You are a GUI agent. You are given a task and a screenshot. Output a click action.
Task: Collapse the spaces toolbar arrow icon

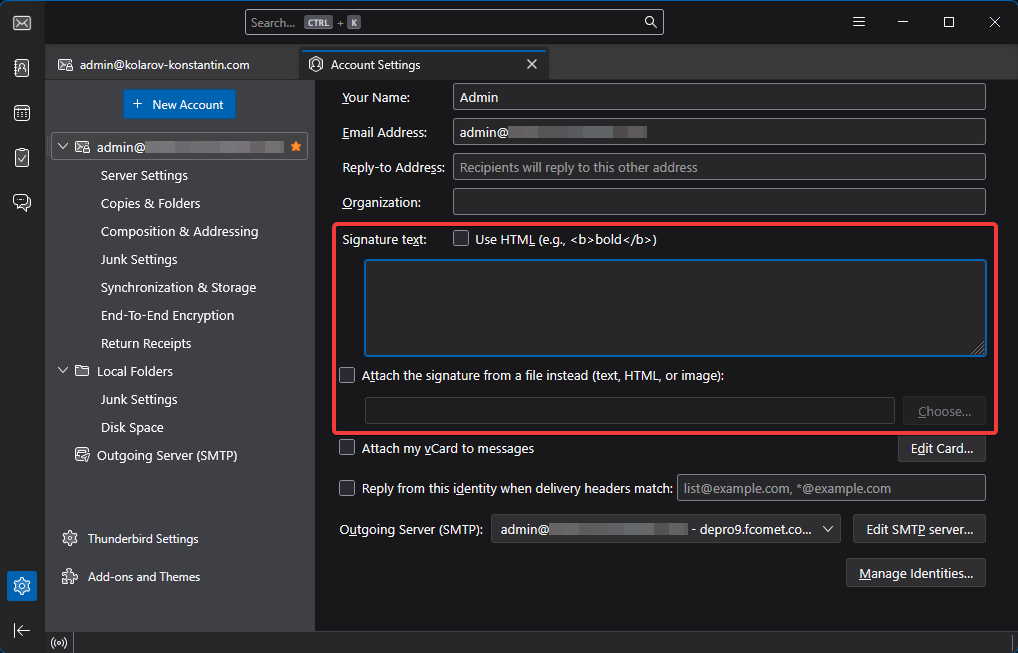tap(22, 630)
